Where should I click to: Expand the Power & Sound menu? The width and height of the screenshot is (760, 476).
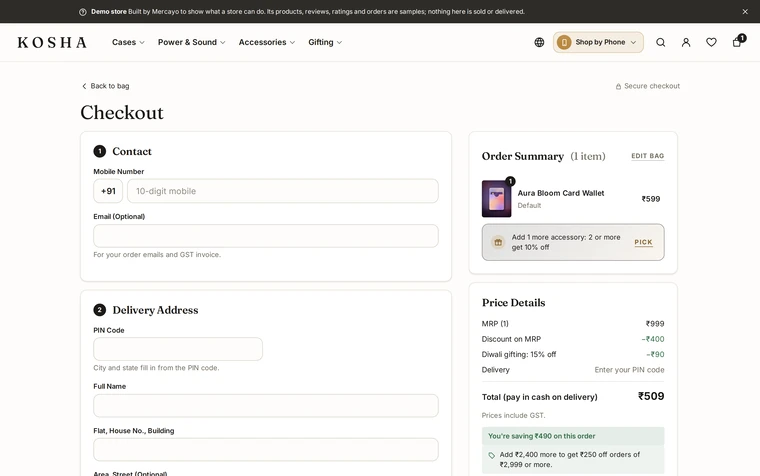(191, 42)
